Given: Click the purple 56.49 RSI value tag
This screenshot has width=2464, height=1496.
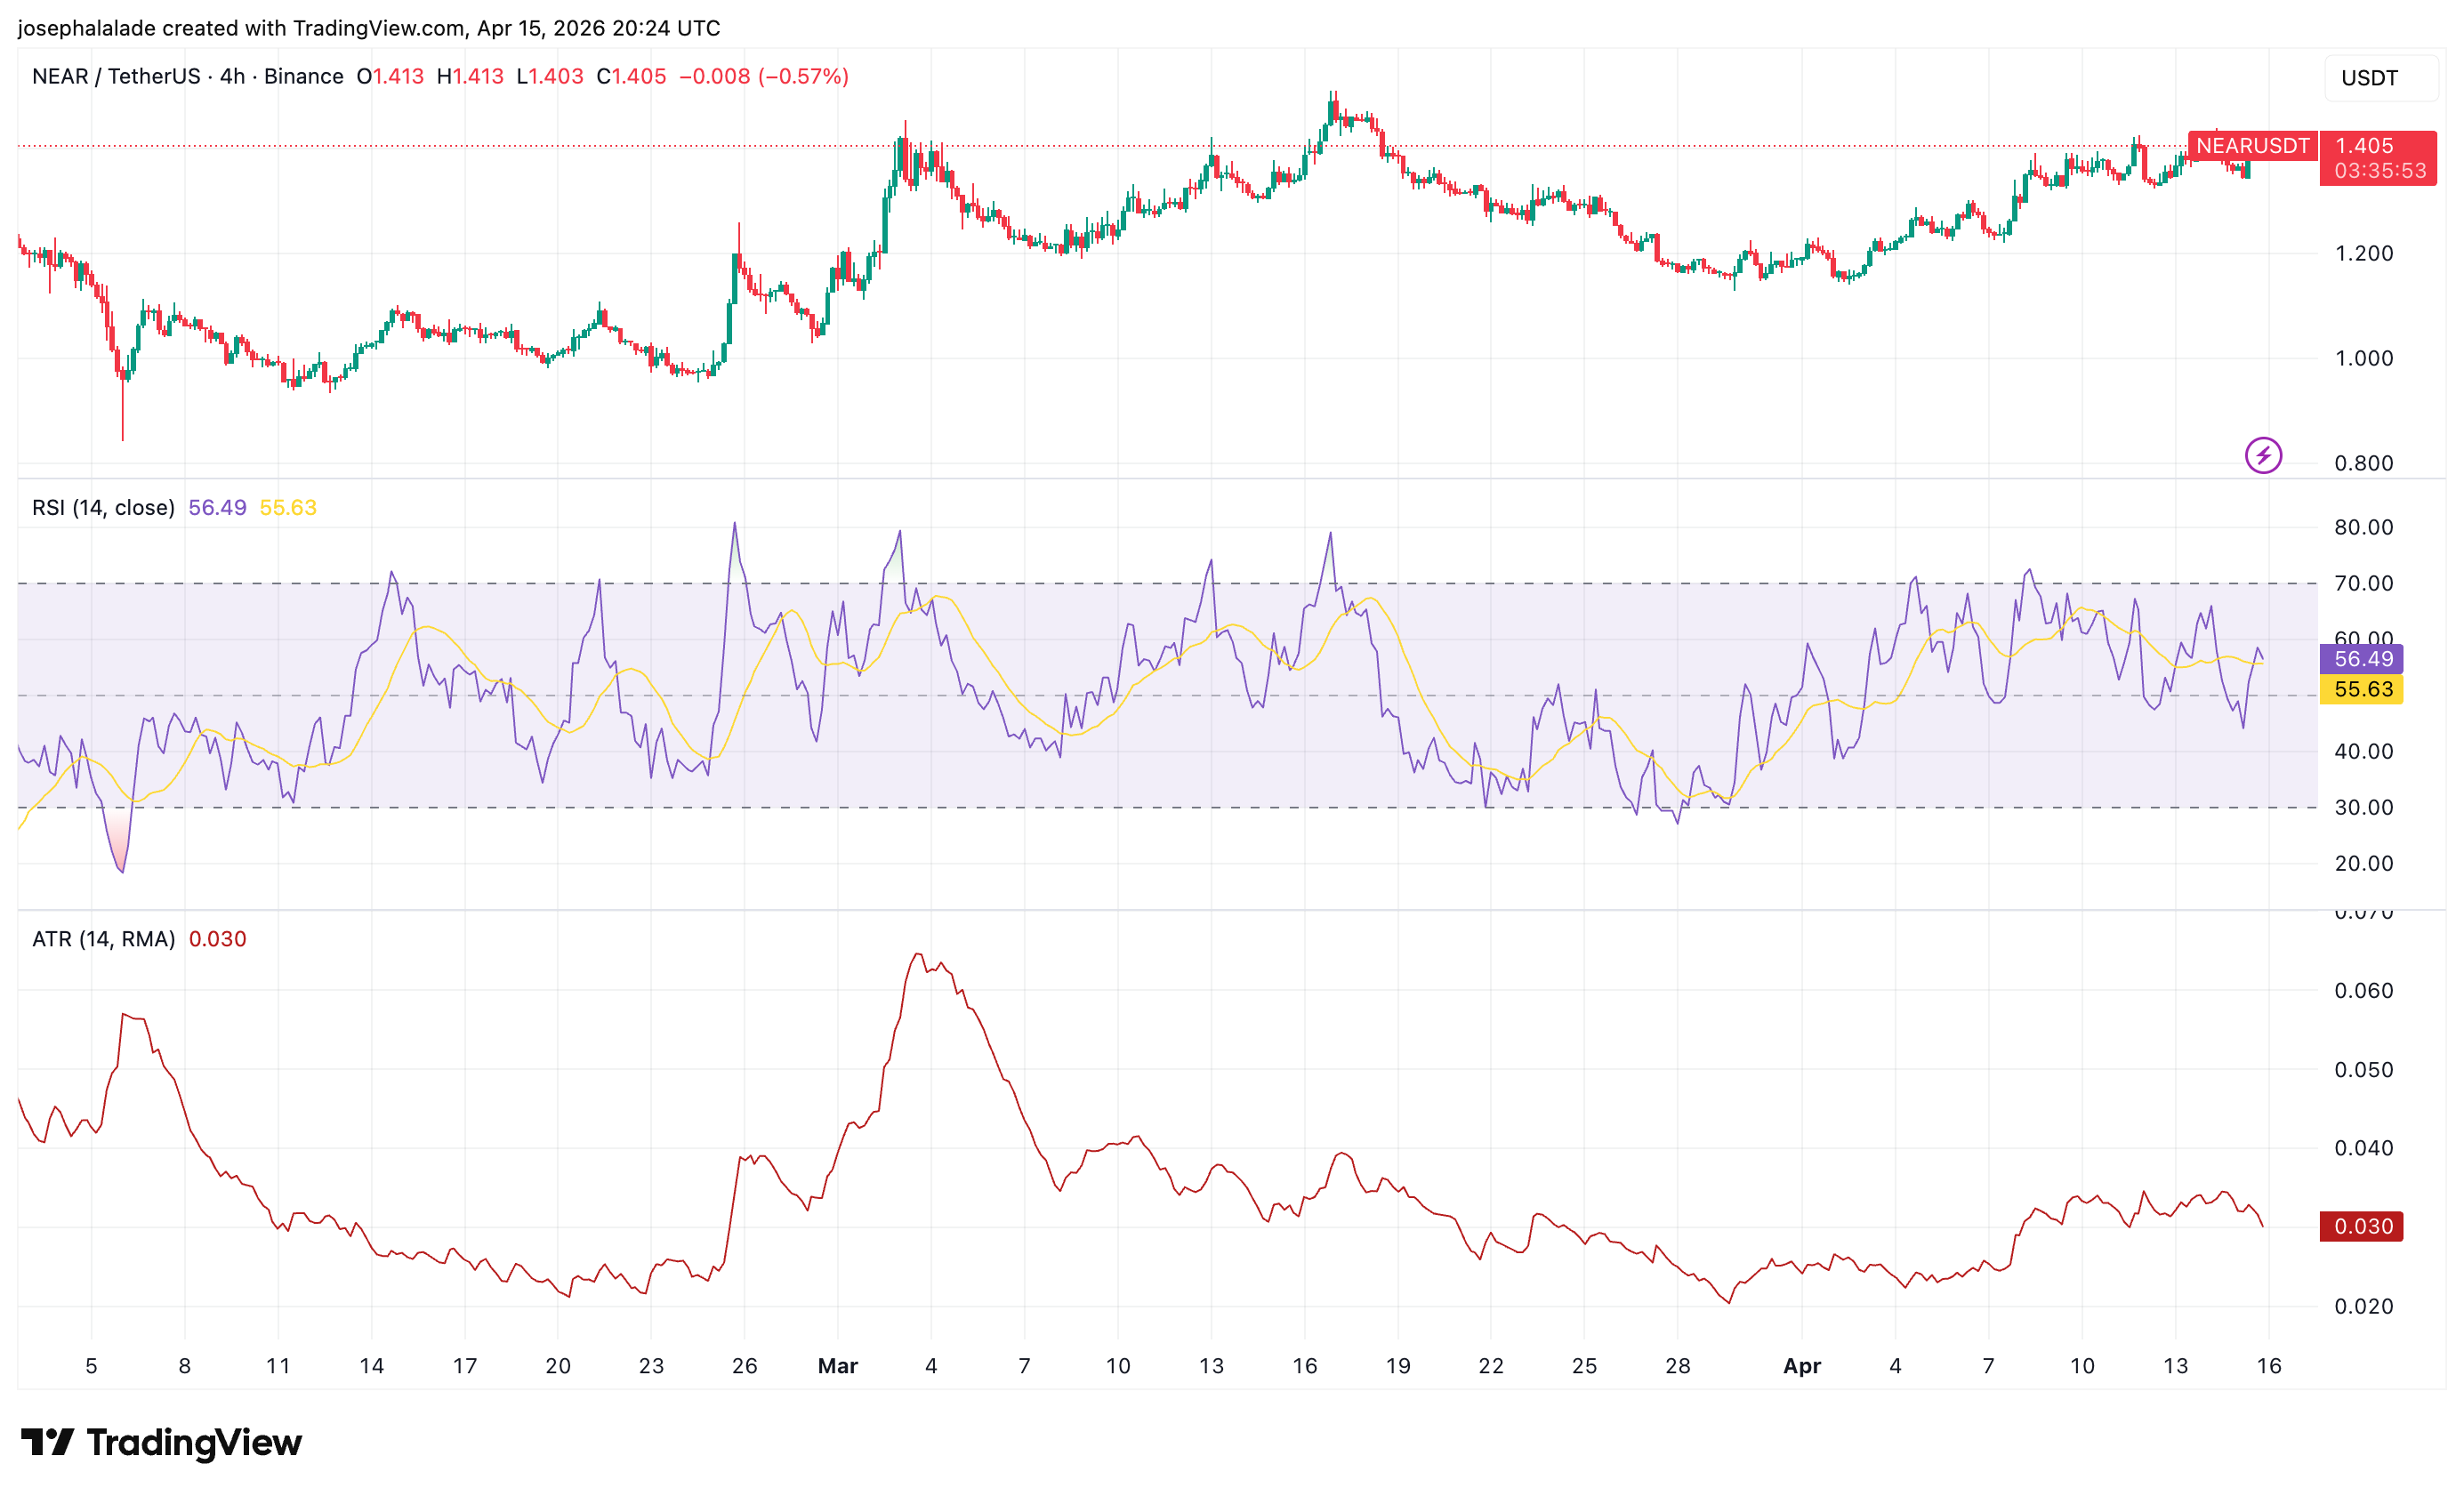Looking at the screenshot, I should tap(2362, 659).
